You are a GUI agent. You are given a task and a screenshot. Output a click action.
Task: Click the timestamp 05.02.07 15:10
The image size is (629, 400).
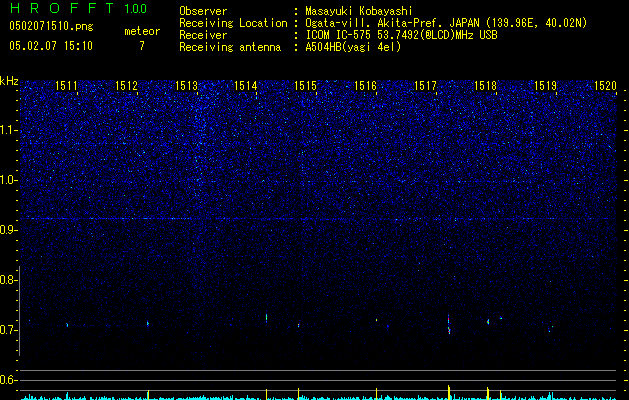pos(51,46)
